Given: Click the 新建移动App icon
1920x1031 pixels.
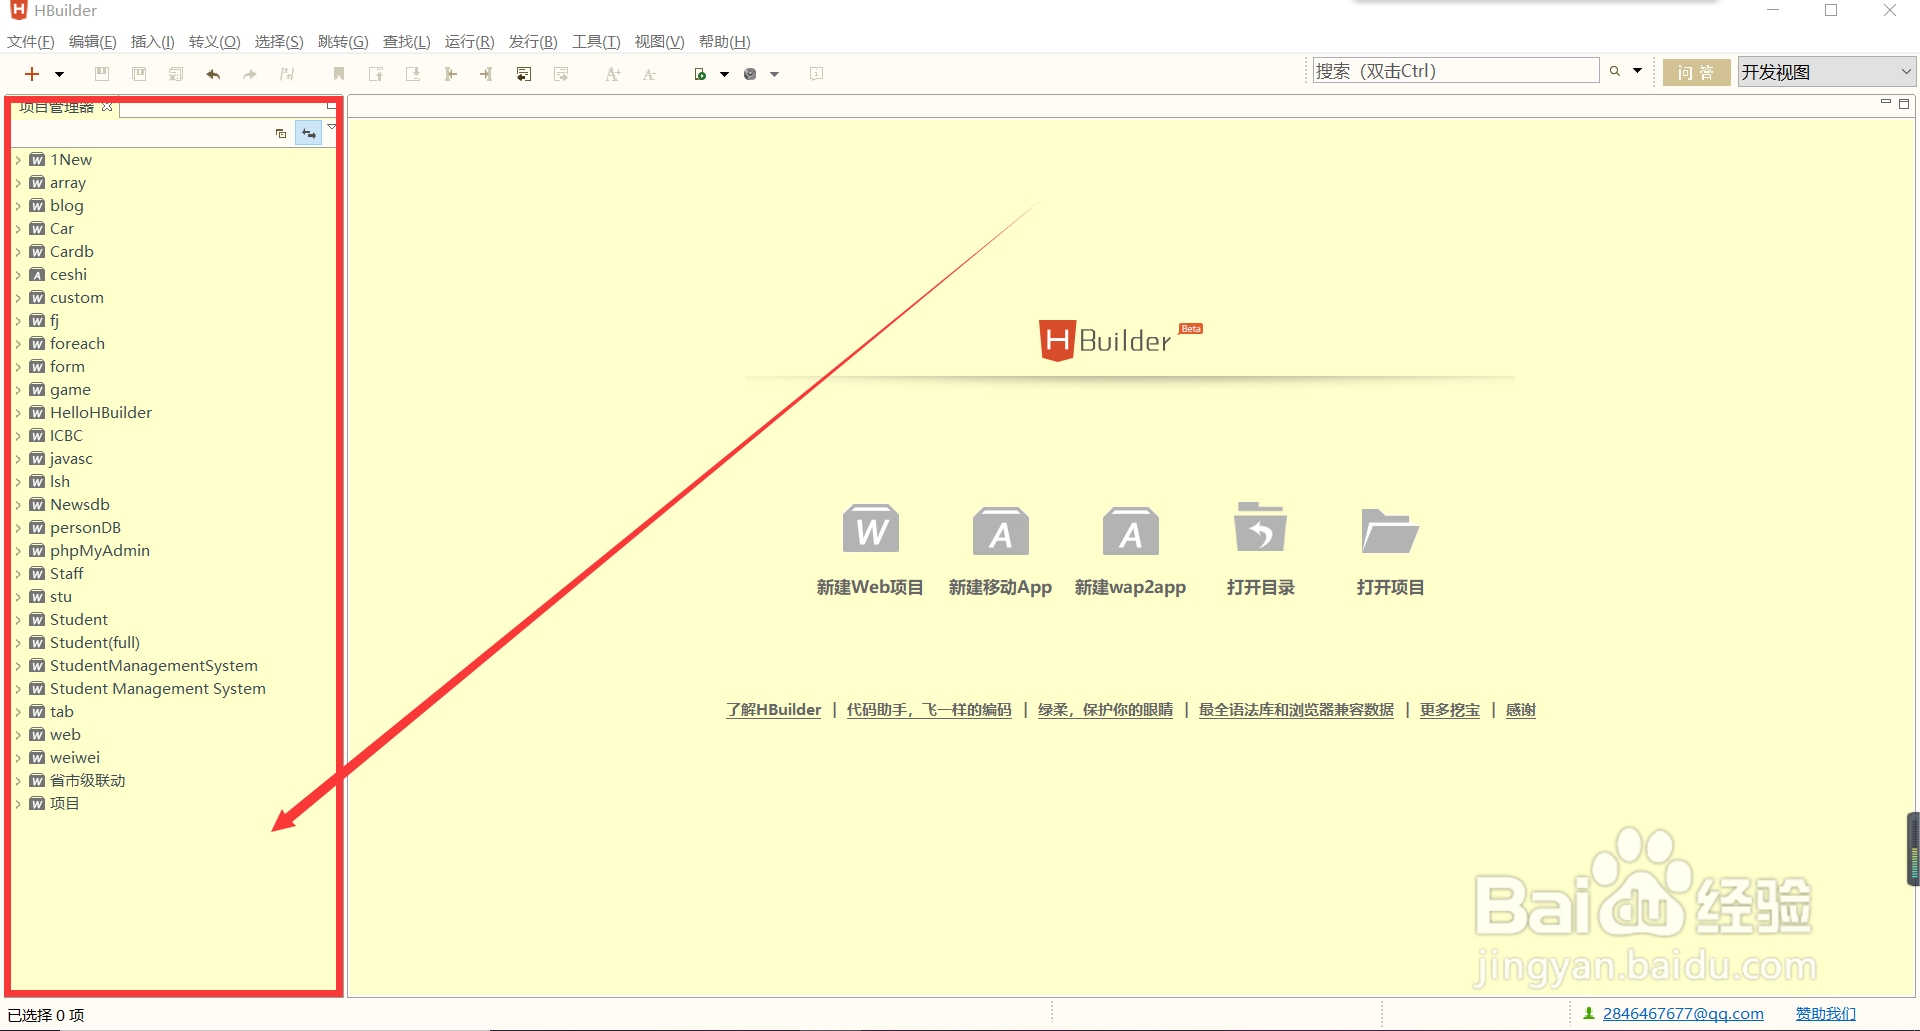Looking at the screenshot, I should tap(1000, 530).
